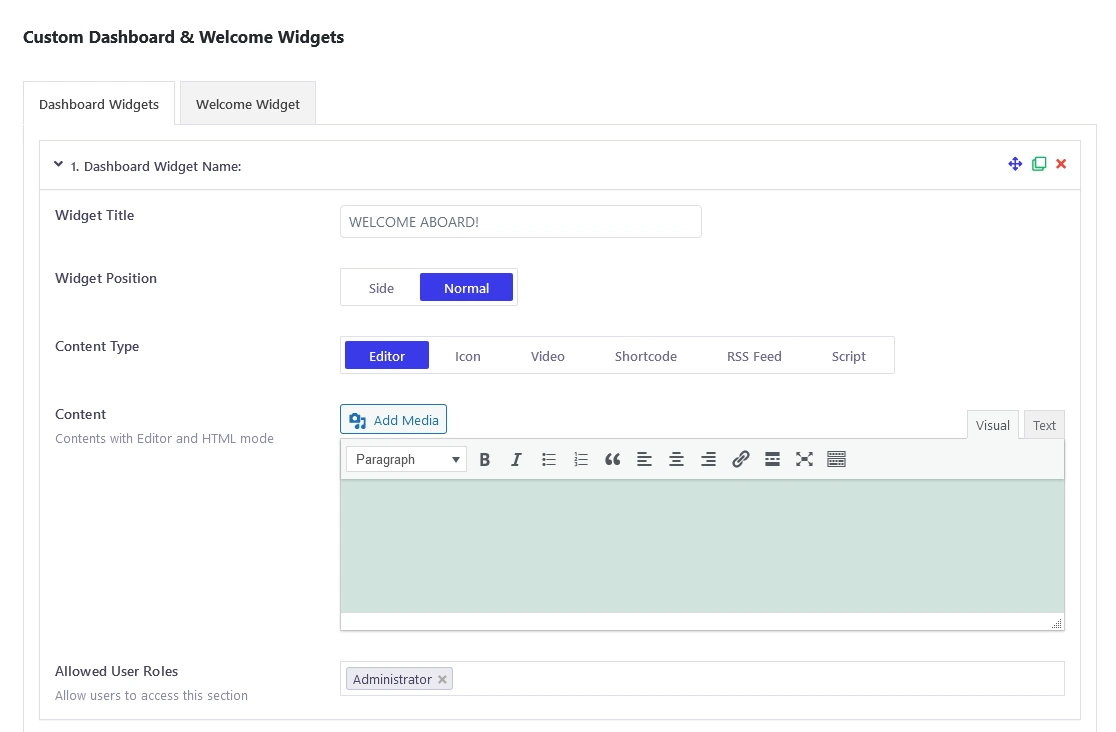
Task: Click the Custom Dashboard & Welcome Widgets heading
Action: (184, 37)
